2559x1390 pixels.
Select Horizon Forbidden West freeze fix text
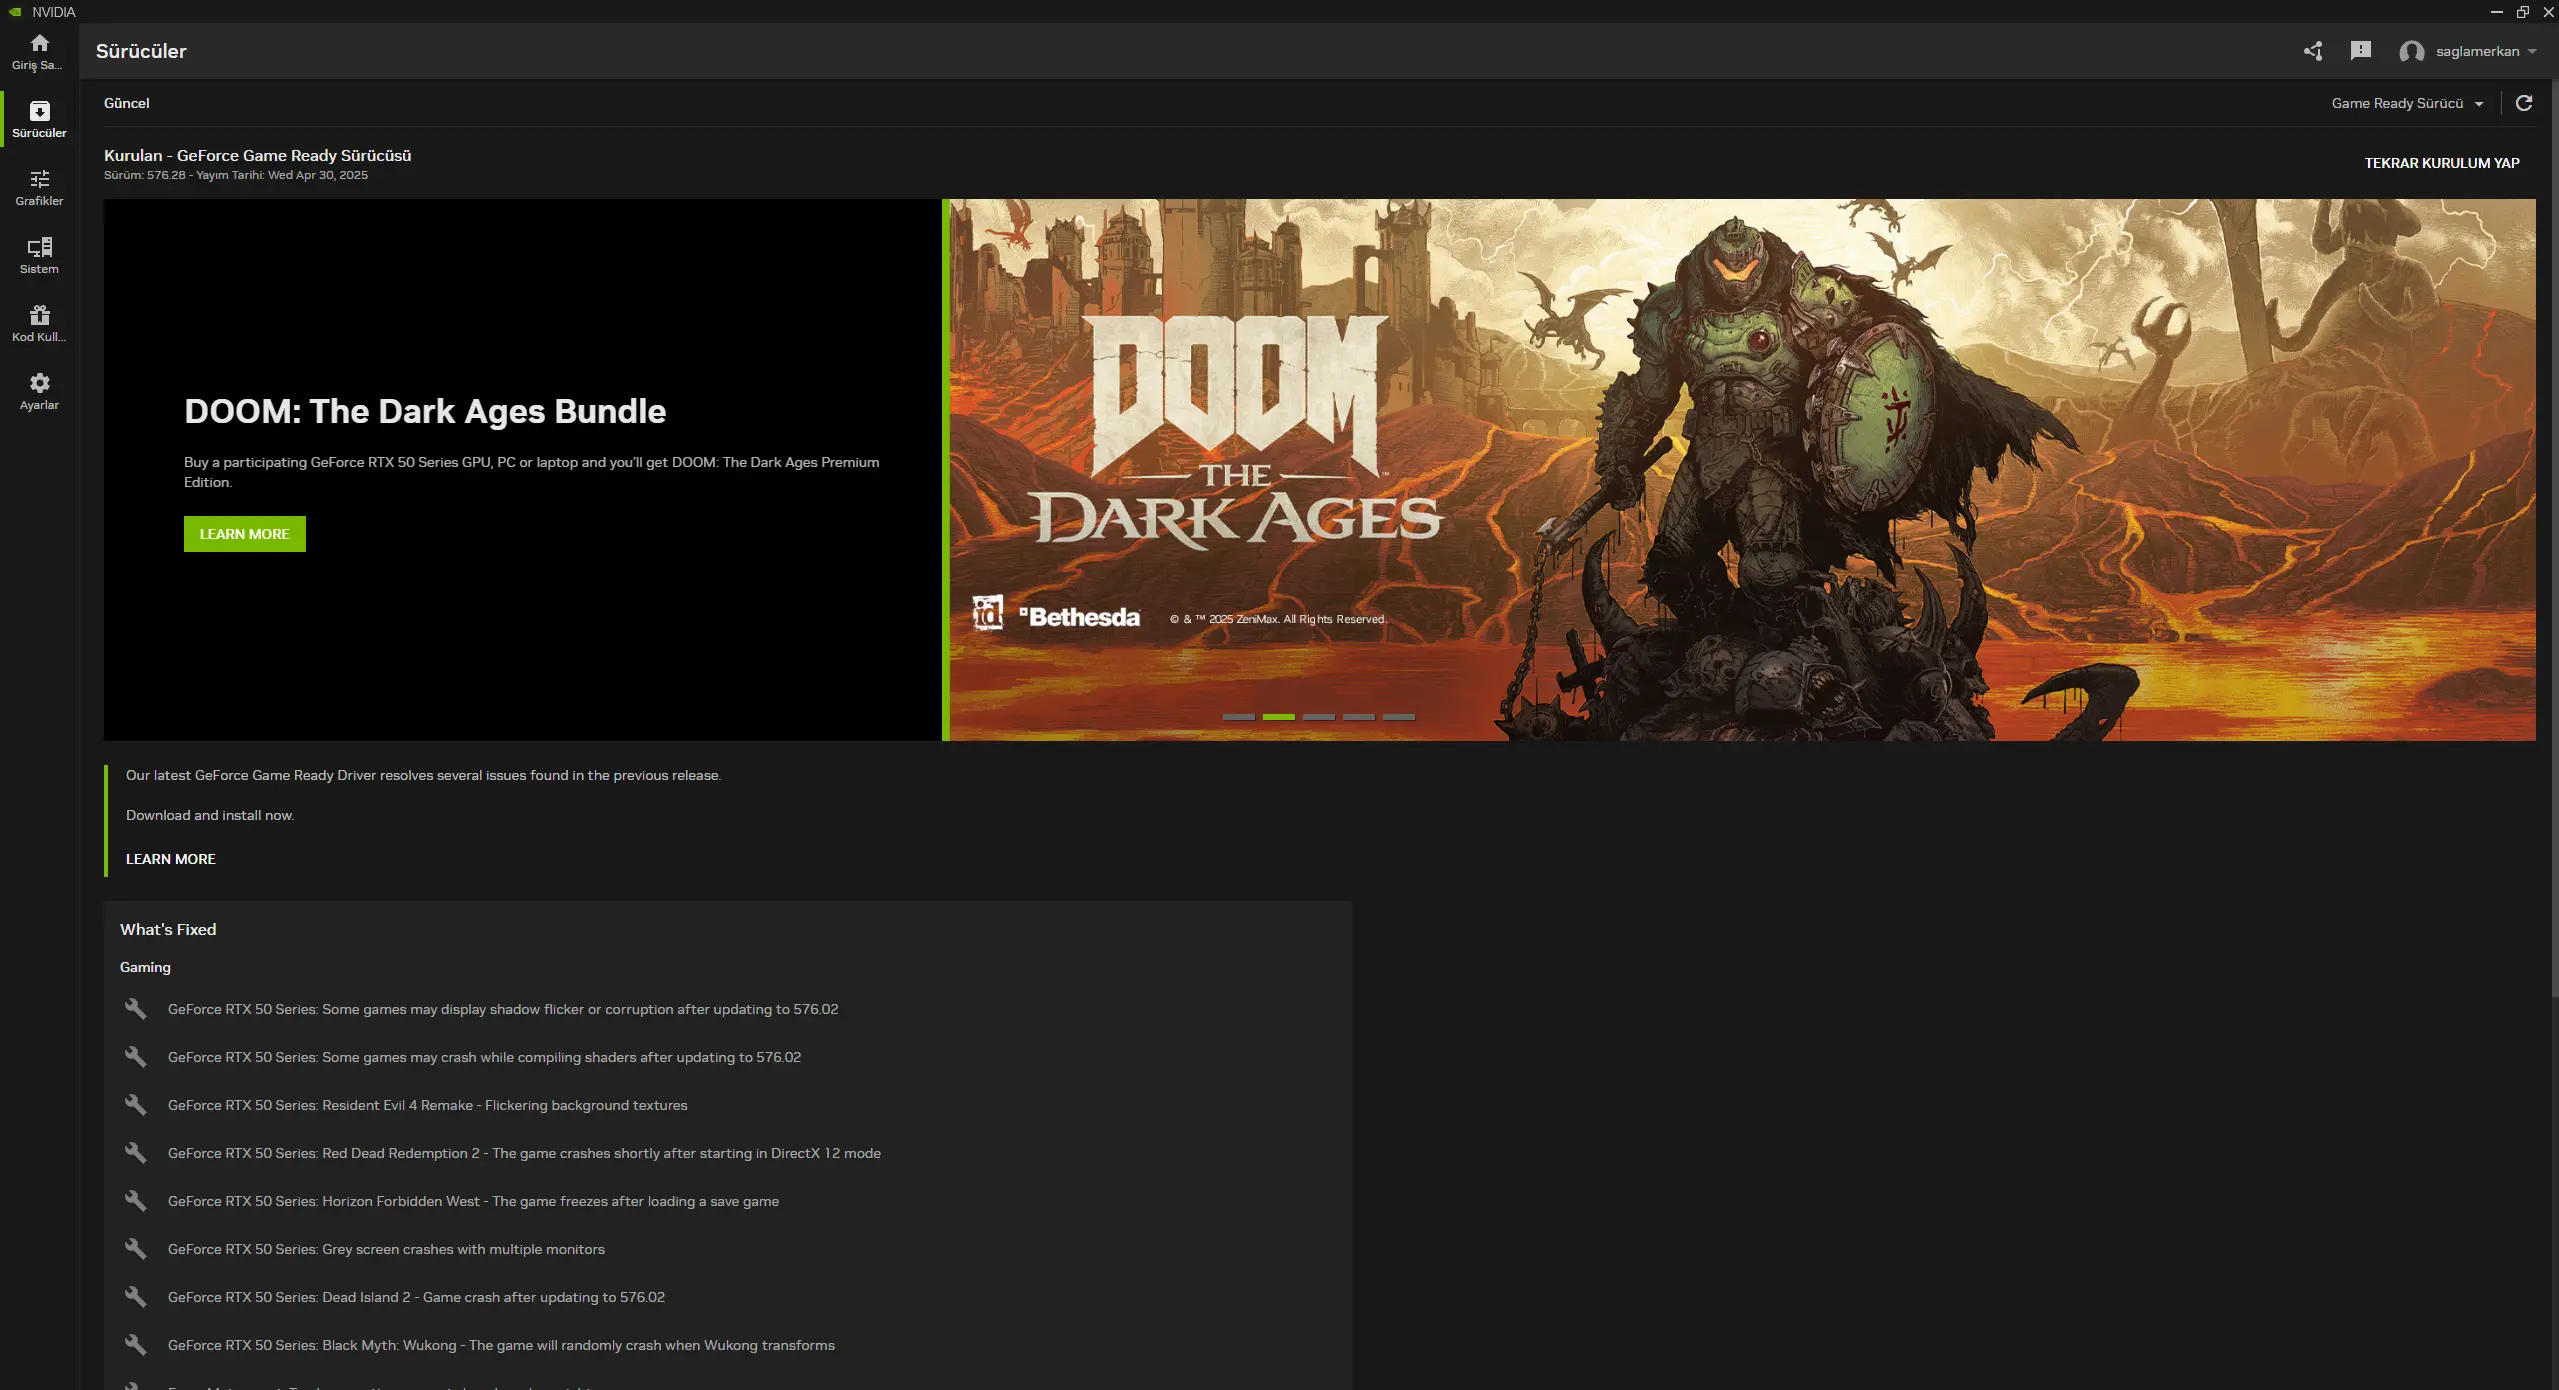point(474,1201)
